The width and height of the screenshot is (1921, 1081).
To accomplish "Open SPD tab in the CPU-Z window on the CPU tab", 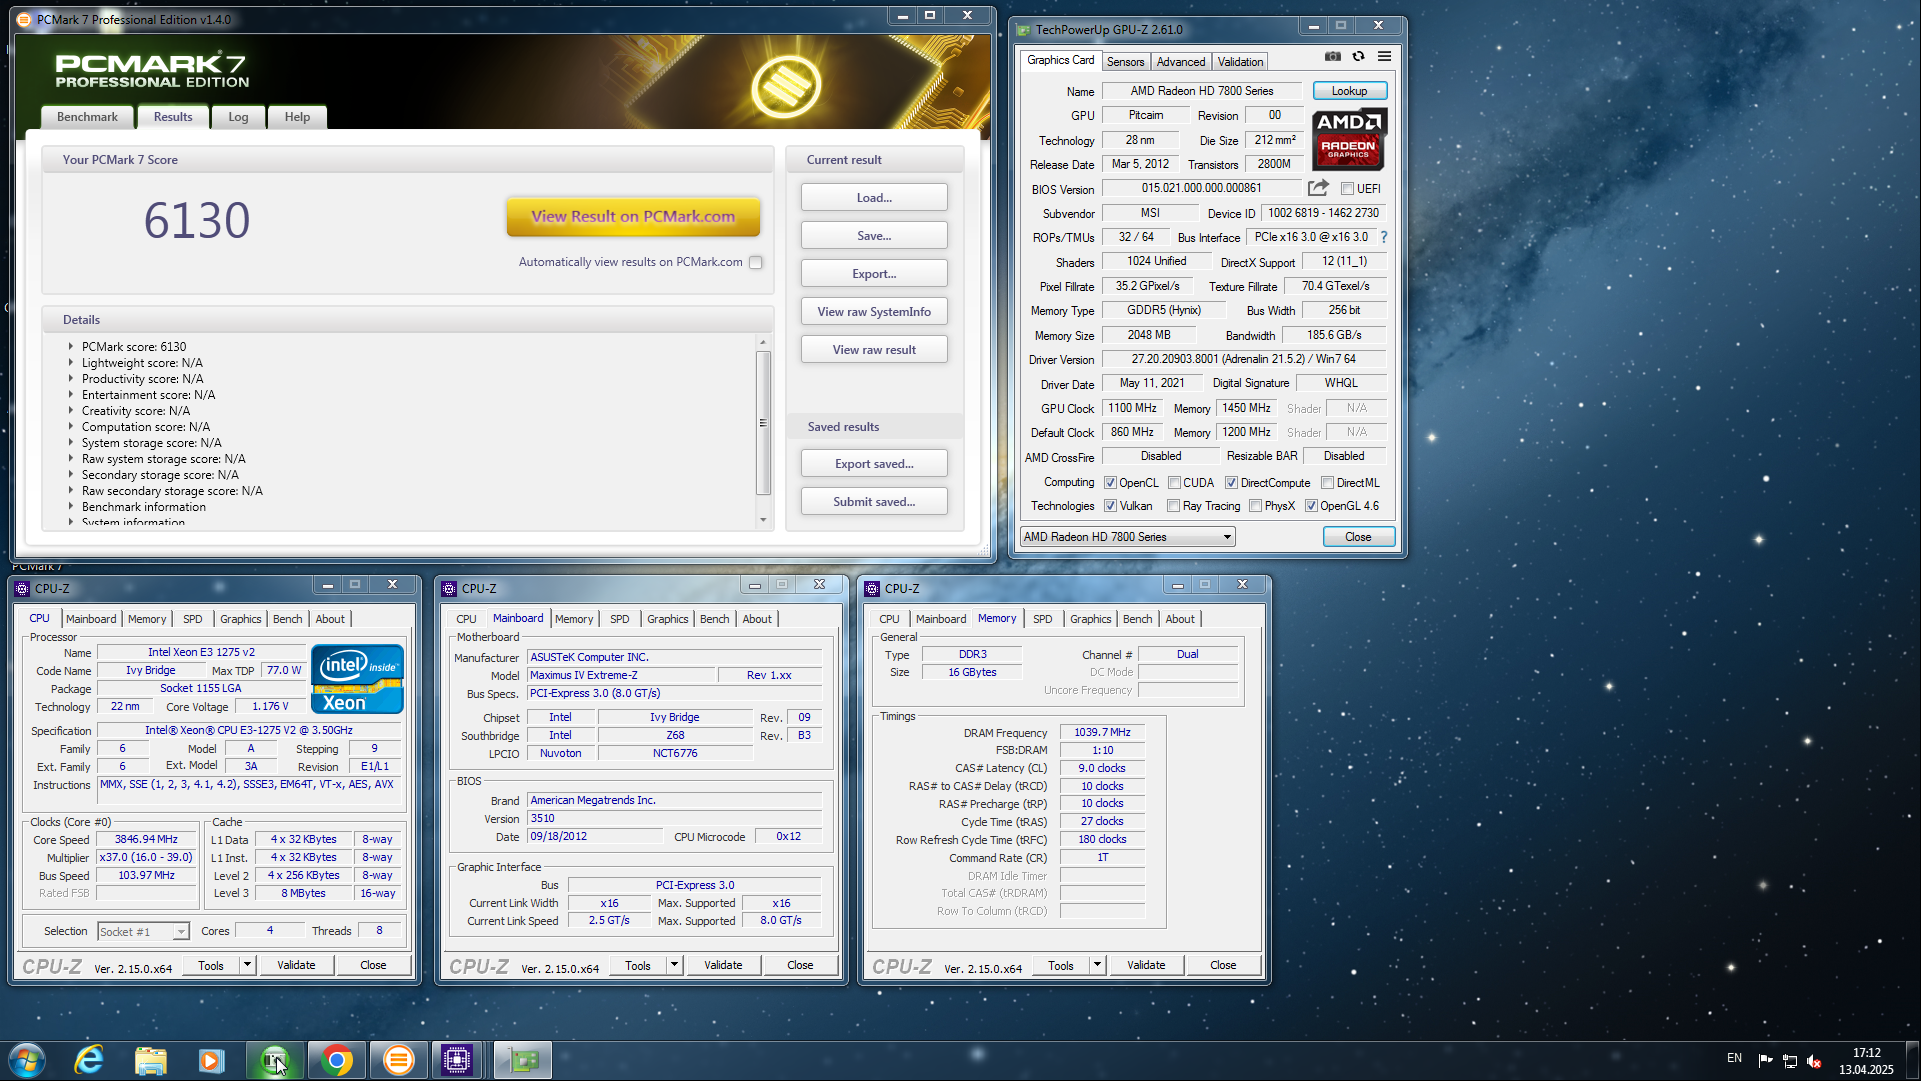I will tap(192, 619).
